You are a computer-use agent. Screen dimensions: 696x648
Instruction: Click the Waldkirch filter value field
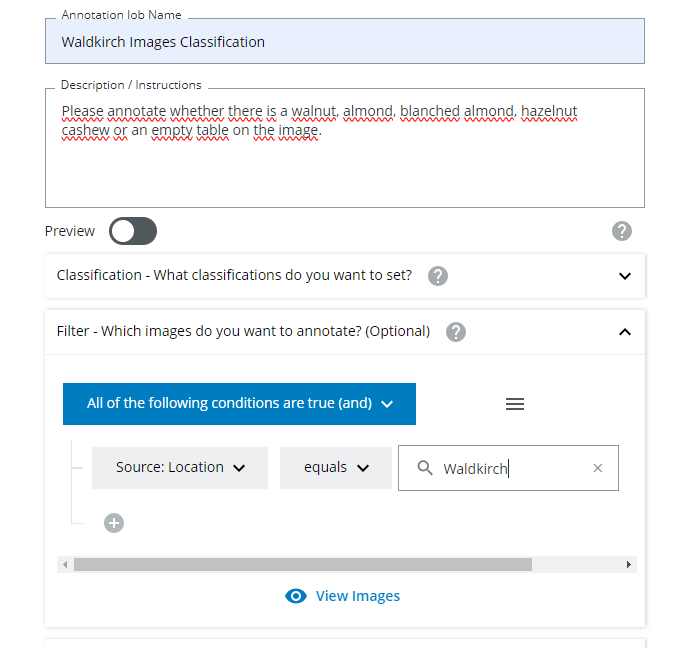click(510, 468)
